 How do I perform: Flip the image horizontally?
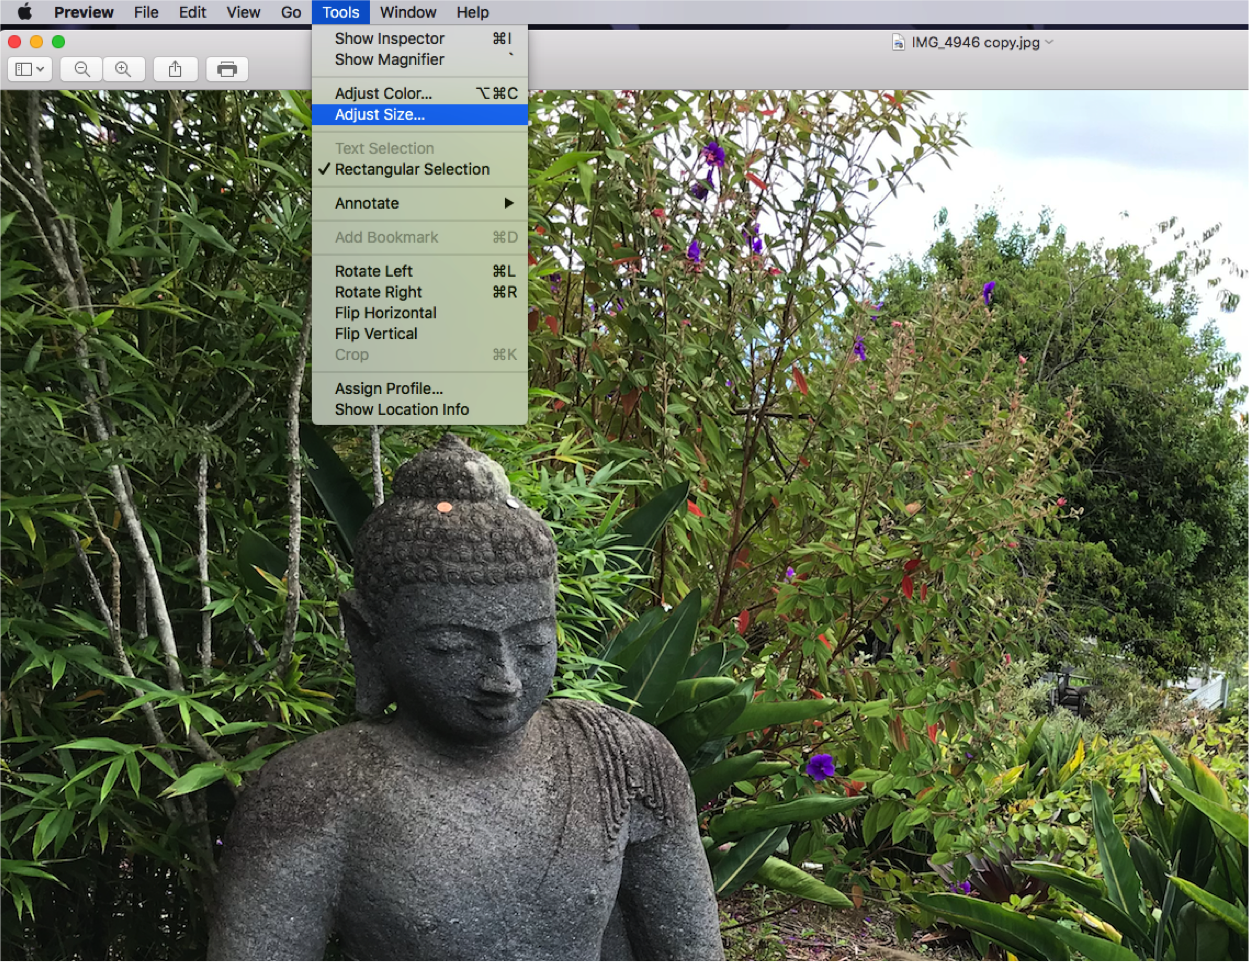(x=385, y=313)
